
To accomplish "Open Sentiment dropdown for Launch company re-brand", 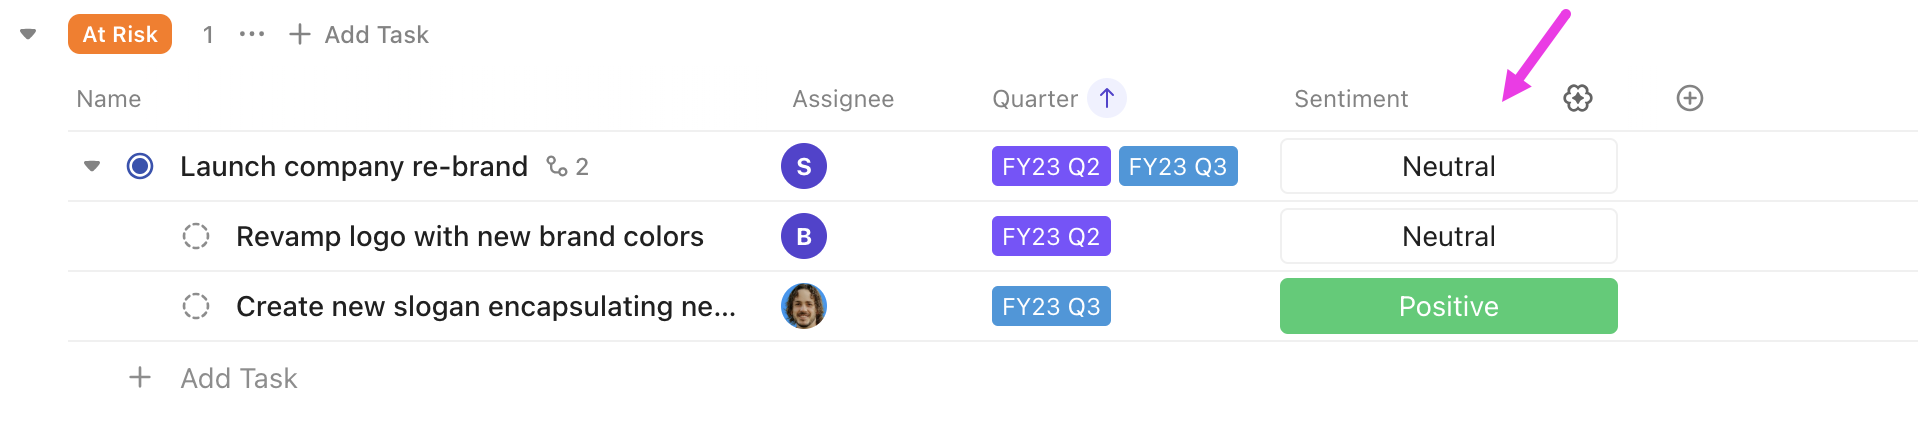I will (x=1448, y=166).
